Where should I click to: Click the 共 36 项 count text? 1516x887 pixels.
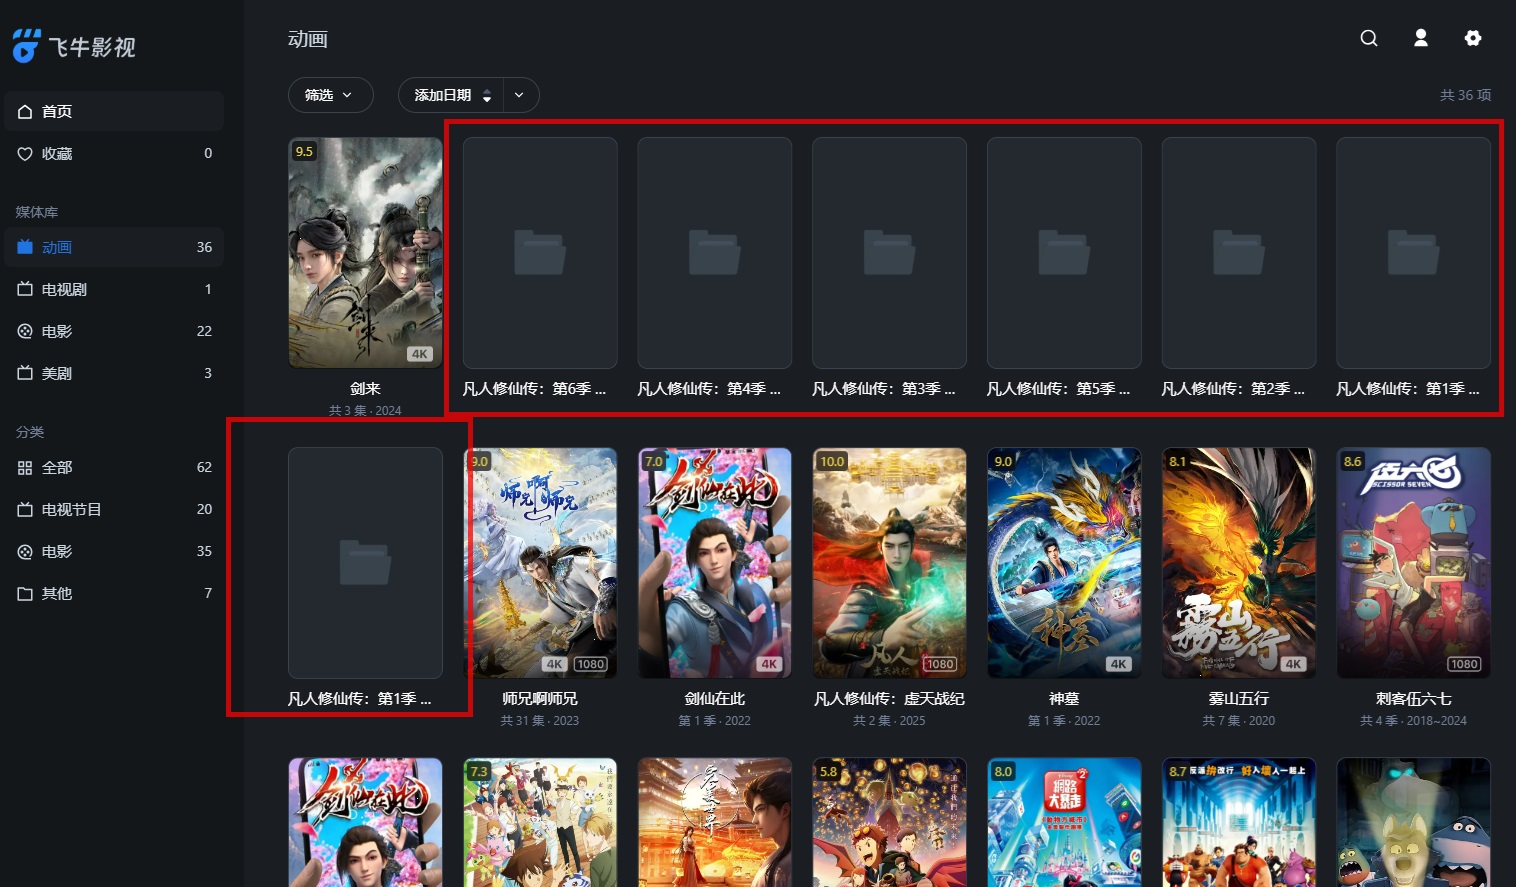click(x=1465, y=95)
